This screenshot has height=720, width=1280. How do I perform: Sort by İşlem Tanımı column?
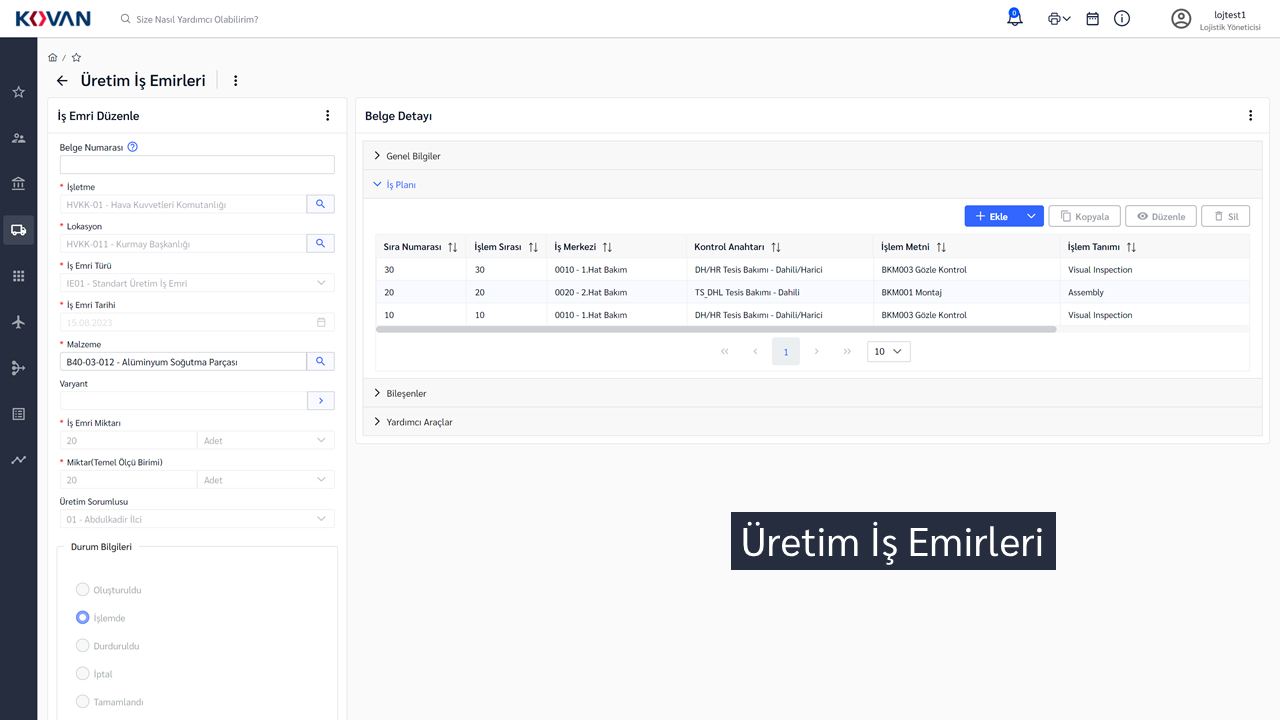point(1131,247)
